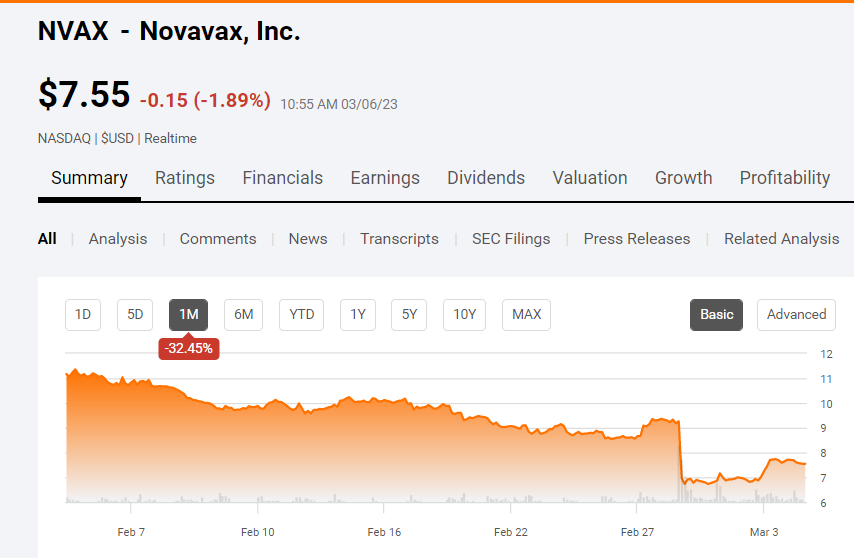Filter the feed by Analysis
Viewport: 854px width, 558px height.
[x=118, y=239]
